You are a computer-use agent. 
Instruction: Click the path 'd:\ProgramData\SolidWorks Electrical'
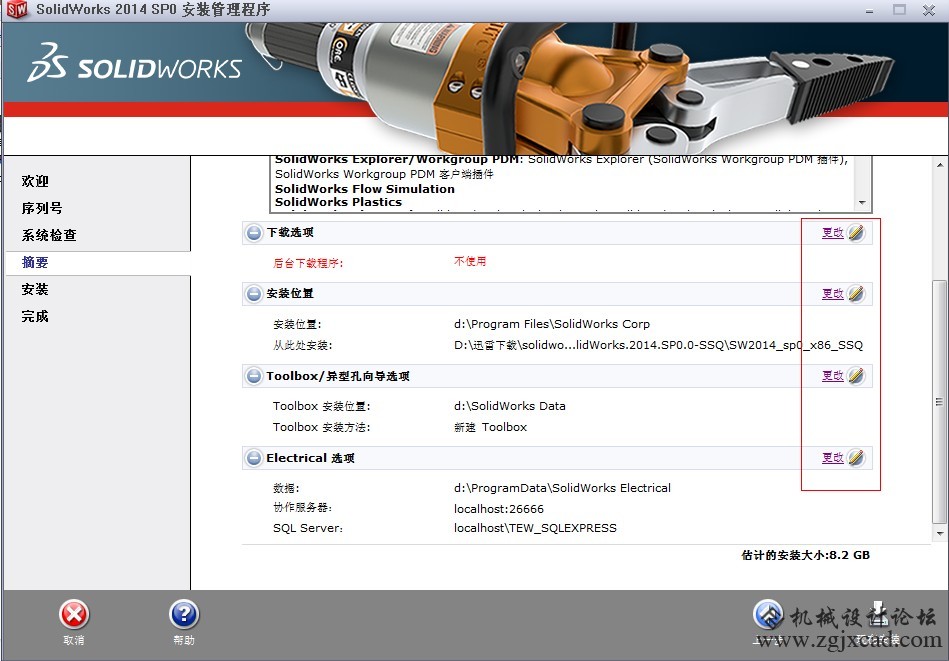[x=562, y=488]
